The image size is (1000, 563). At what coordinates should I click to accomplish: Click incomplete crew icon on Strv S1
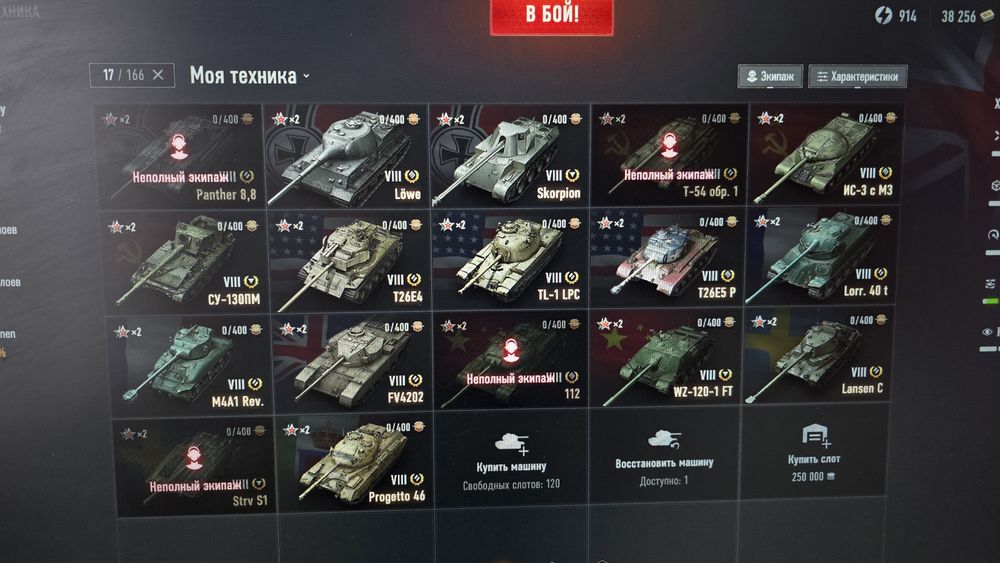(195, 458)
